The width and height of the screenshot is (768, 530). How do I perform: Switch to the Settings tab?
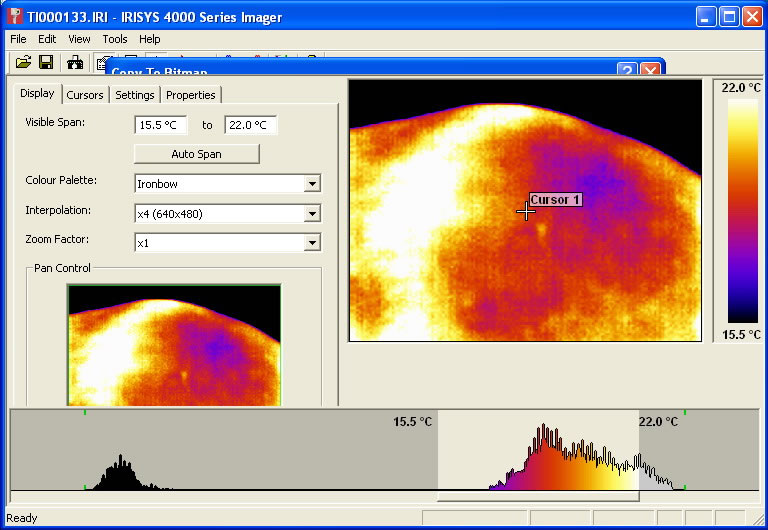[x=134, y=95]
